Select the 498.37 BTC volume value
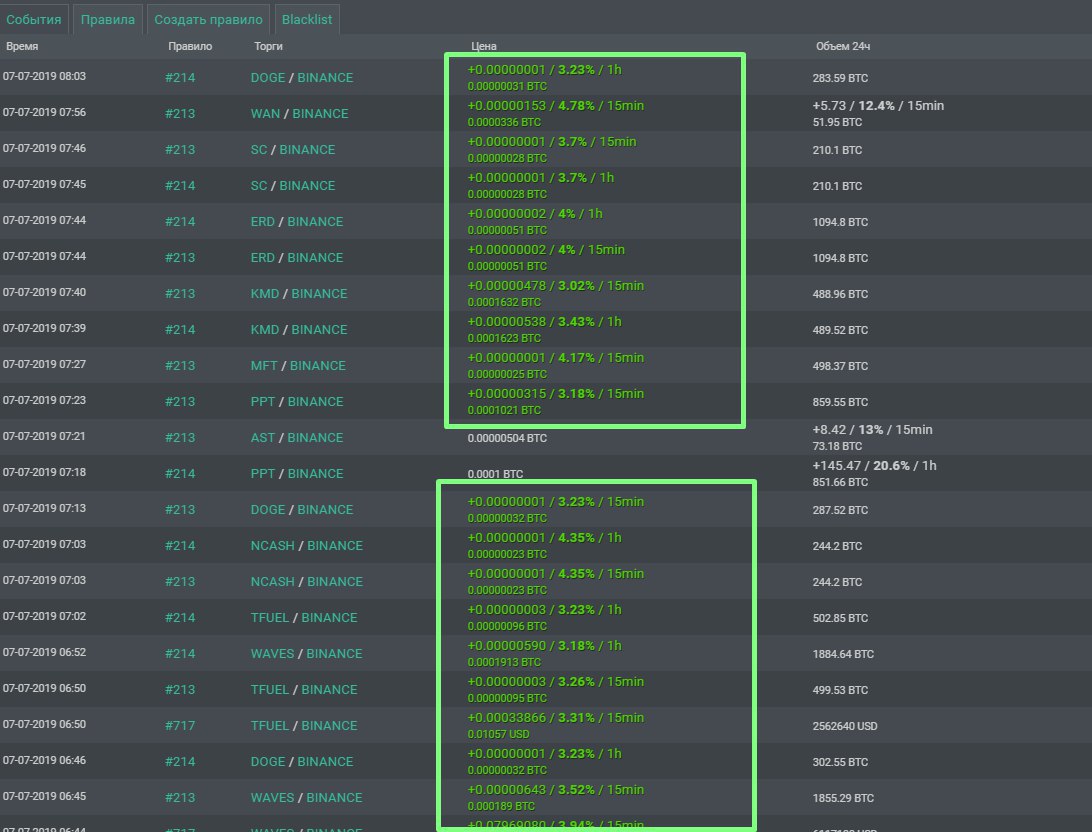Viewport: 1092px width, 832px height. pyautogui.click(x=840, y=366)
